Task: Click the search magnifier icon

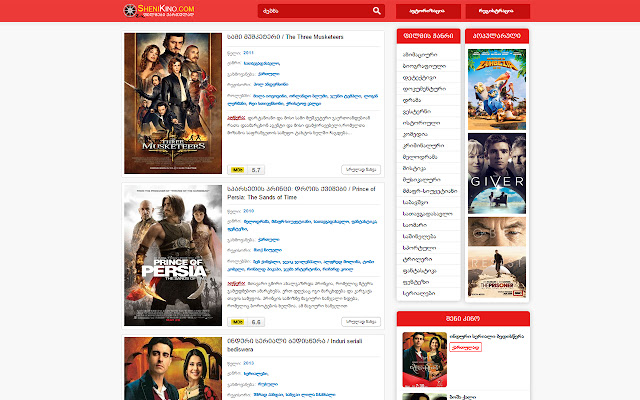Action: 376,11
